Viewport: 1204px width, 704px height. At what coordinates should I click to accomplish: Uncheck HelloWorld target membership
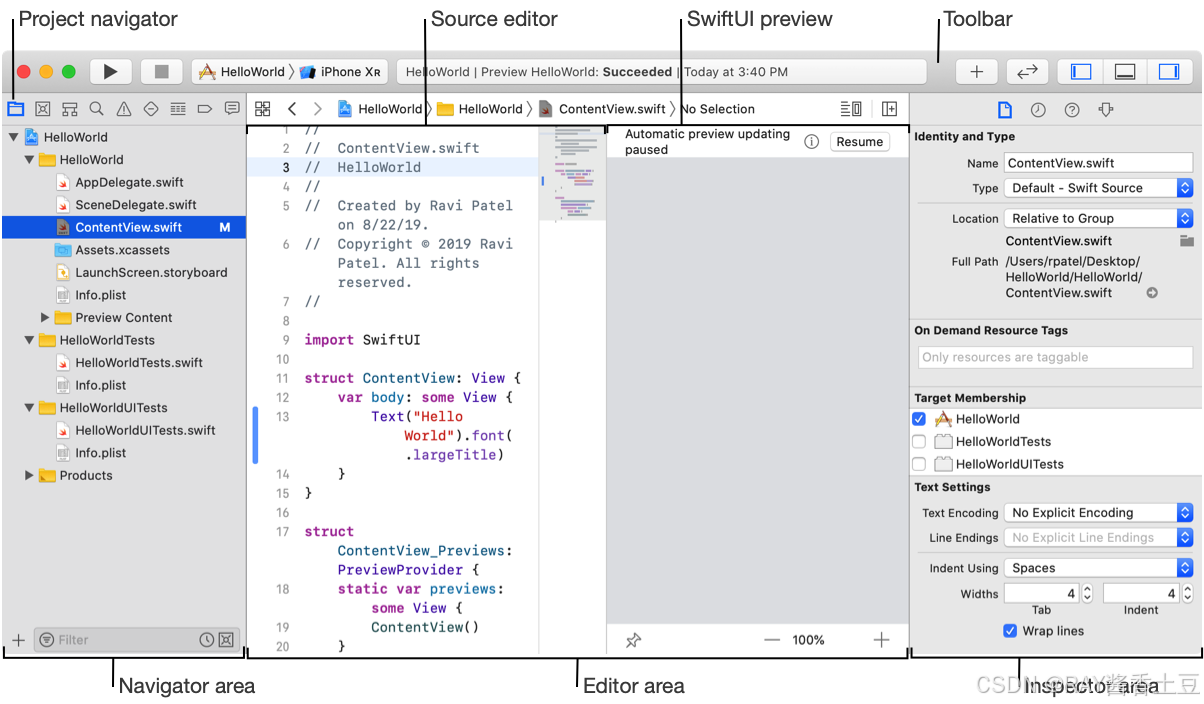click(919, 419)
